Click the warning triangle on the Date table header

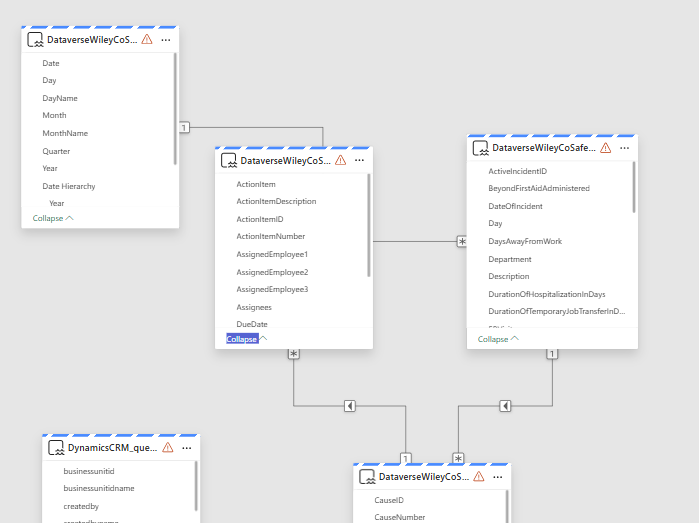point(147,39)
